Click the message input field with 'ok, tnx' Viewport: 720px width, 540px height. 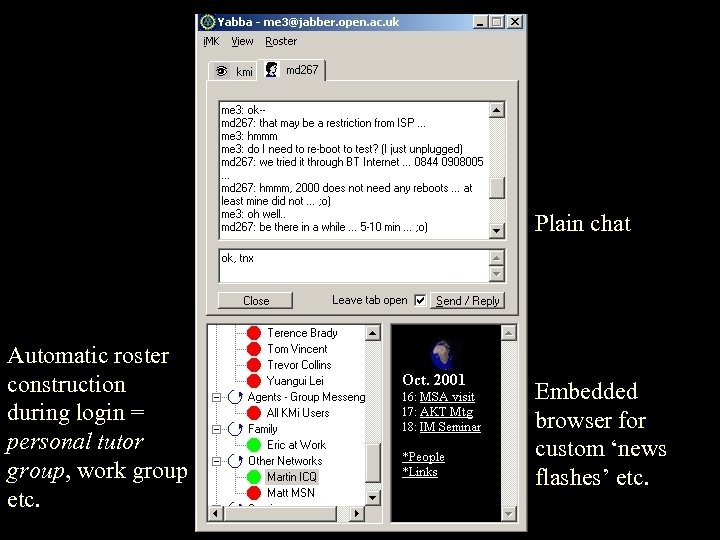click(x=354, y=266)
